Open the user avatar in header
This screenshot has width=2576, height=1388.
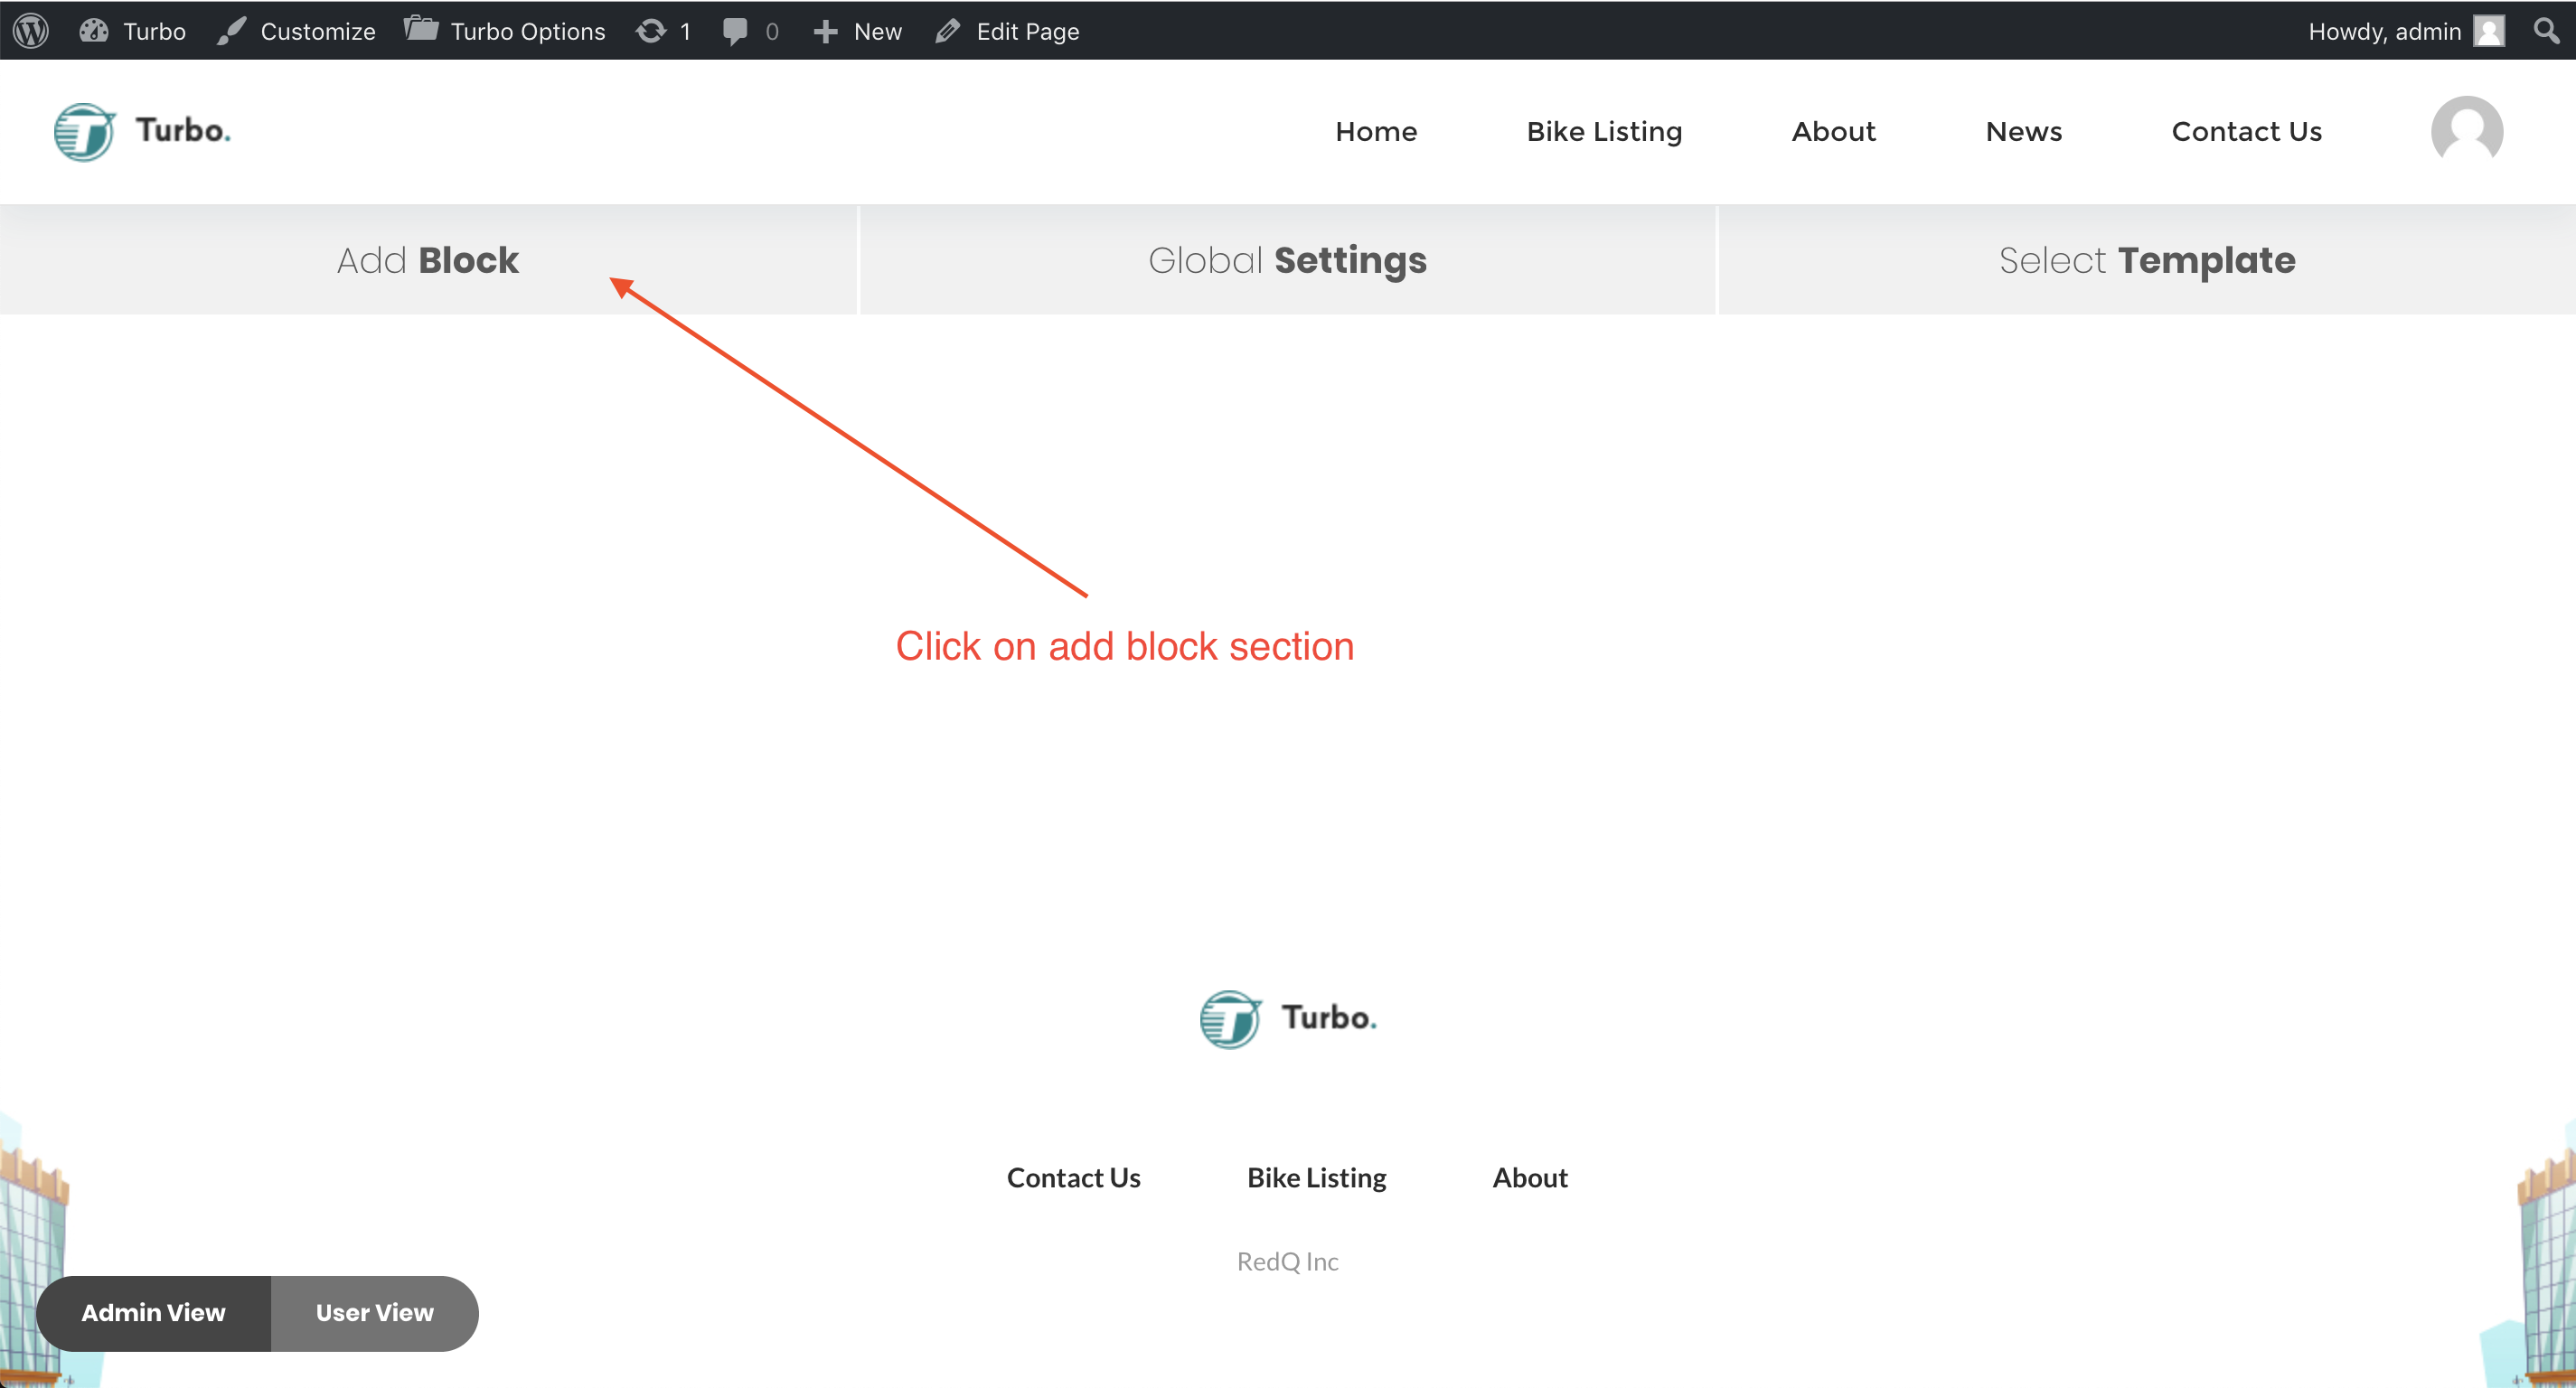(x=2466, y=131)
